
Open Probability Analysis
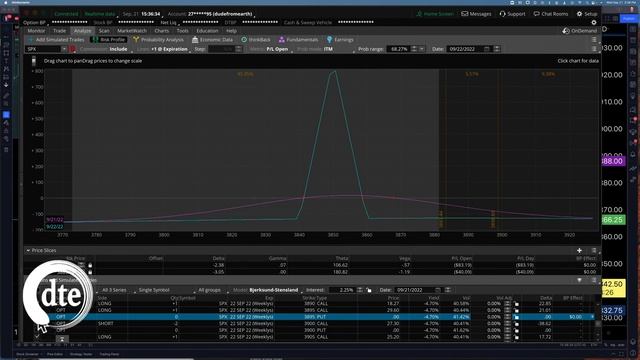point(158,40)
